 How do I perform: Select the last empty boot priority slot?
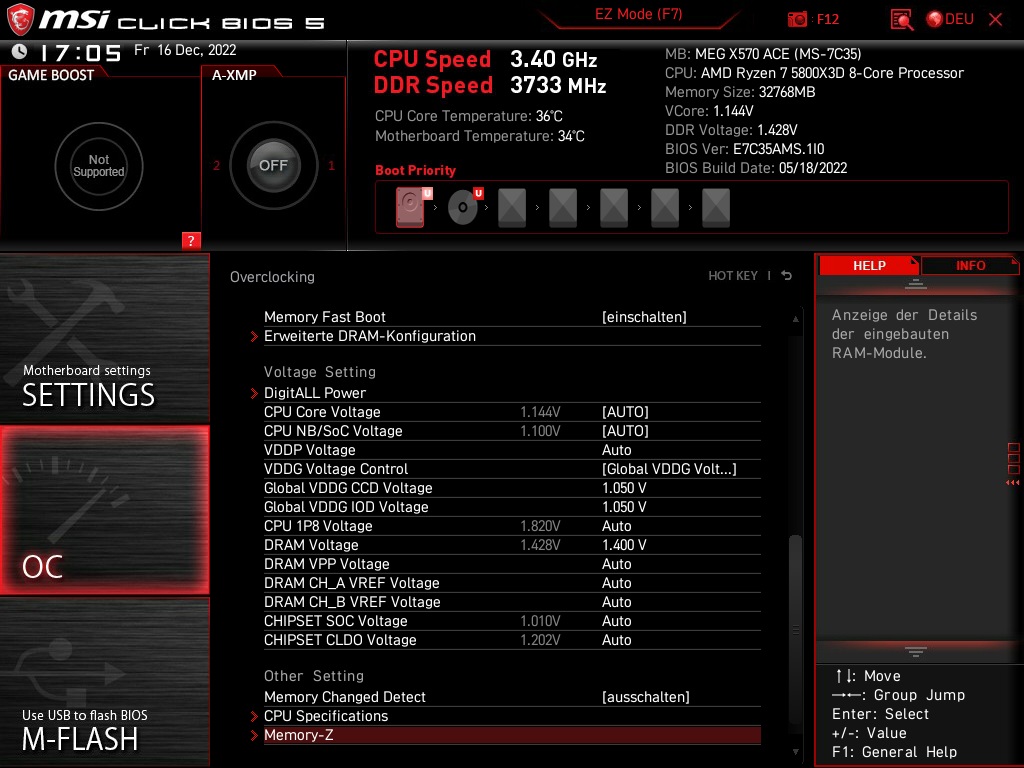tap(716, 208)
